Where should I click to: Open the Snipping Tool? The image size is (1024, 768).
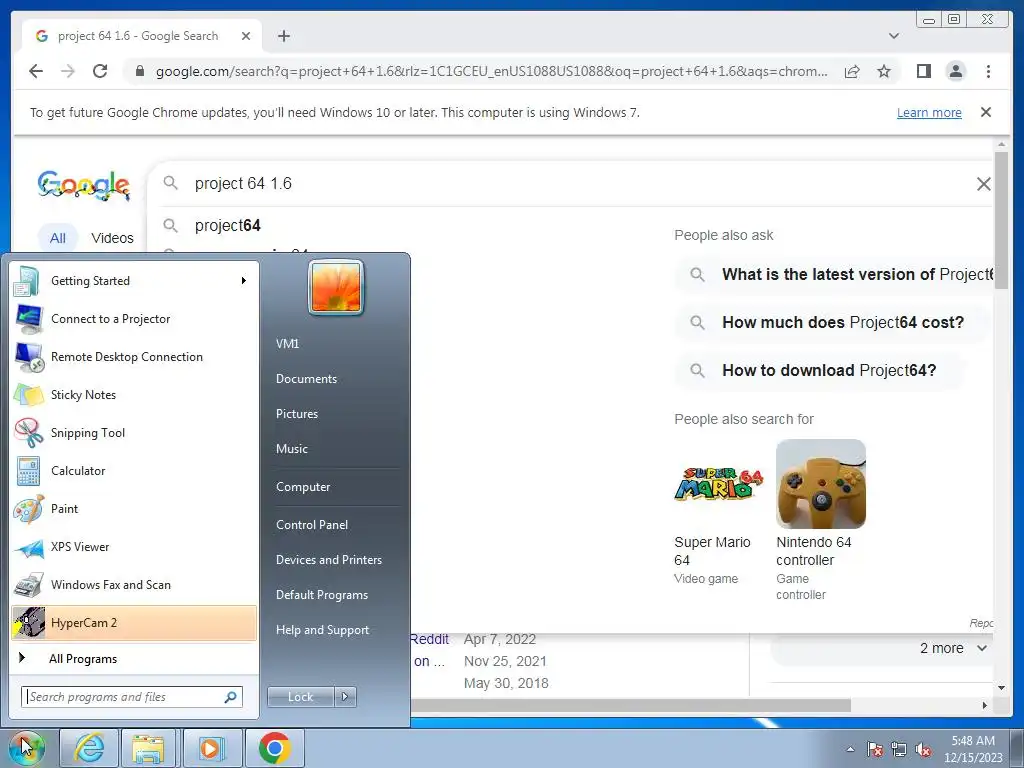tap(134, 432)
